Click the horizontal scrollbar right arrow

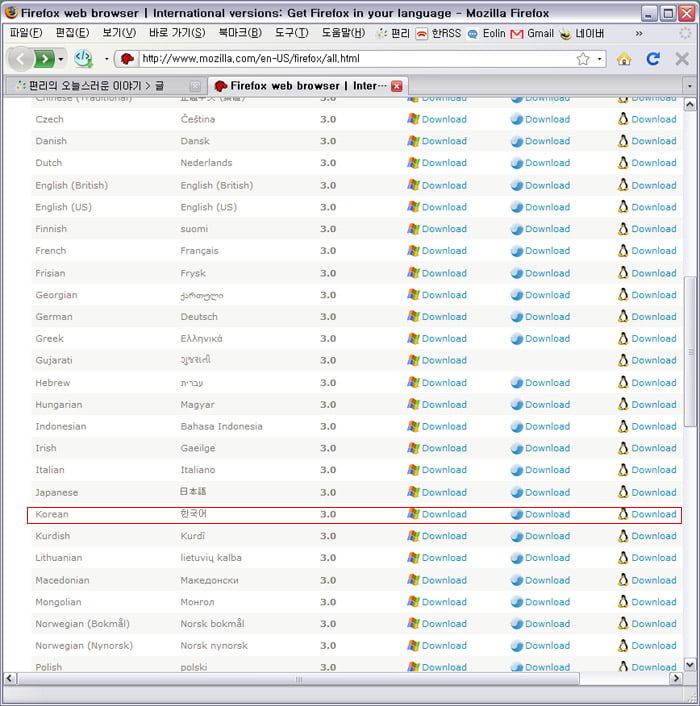[675, 678]
